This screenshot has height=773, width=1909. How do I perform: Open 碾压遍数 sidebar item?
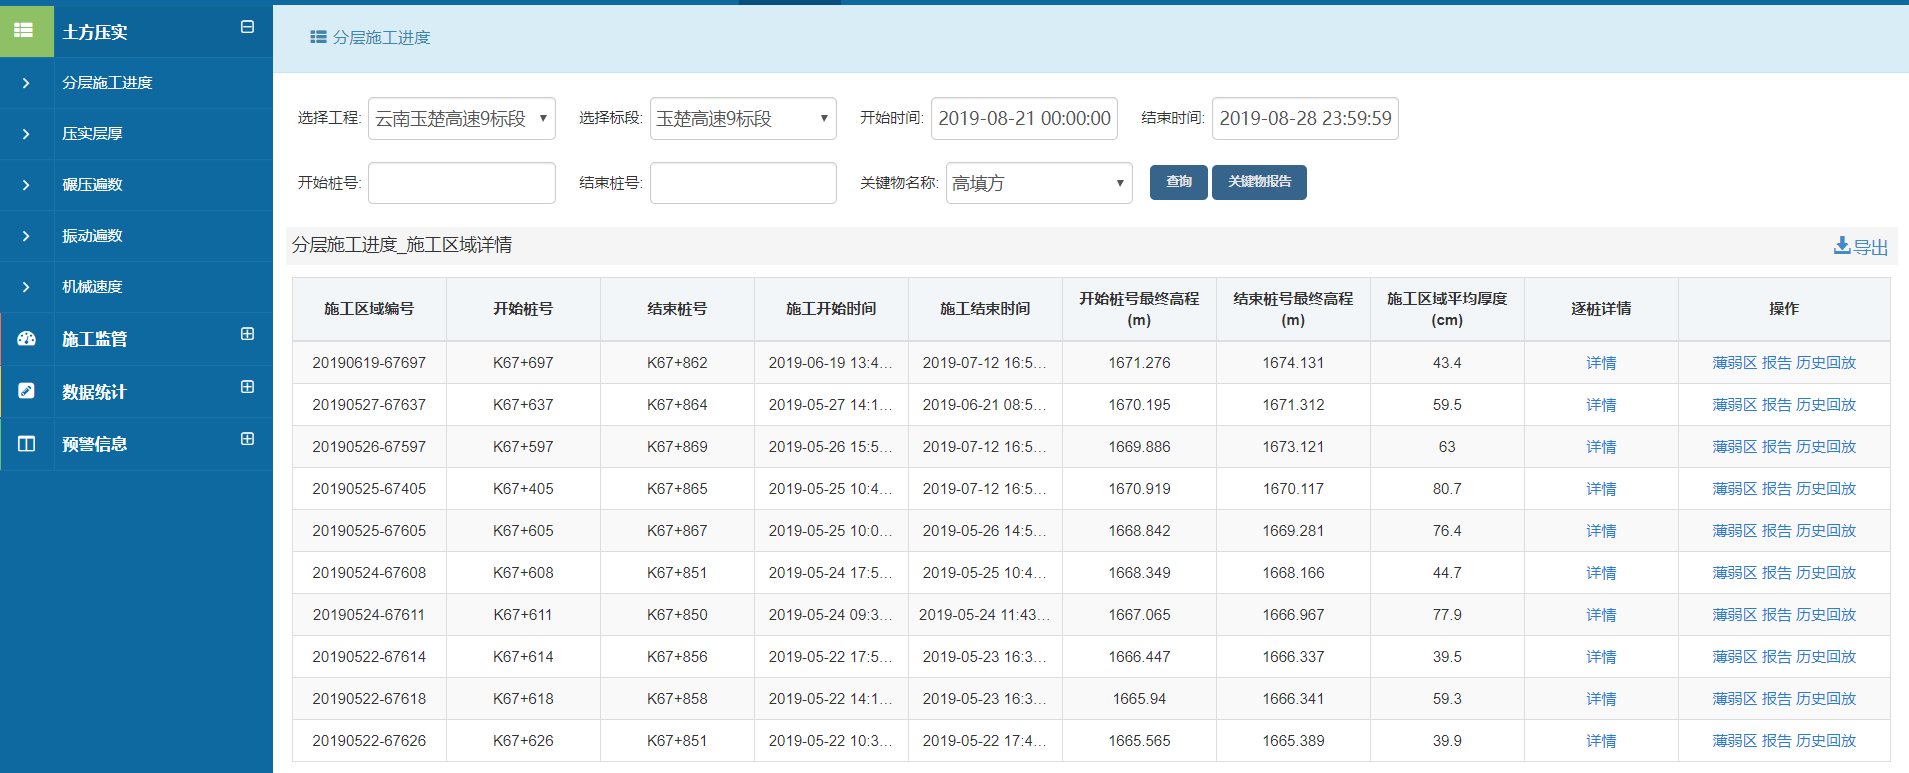[92, 185]
